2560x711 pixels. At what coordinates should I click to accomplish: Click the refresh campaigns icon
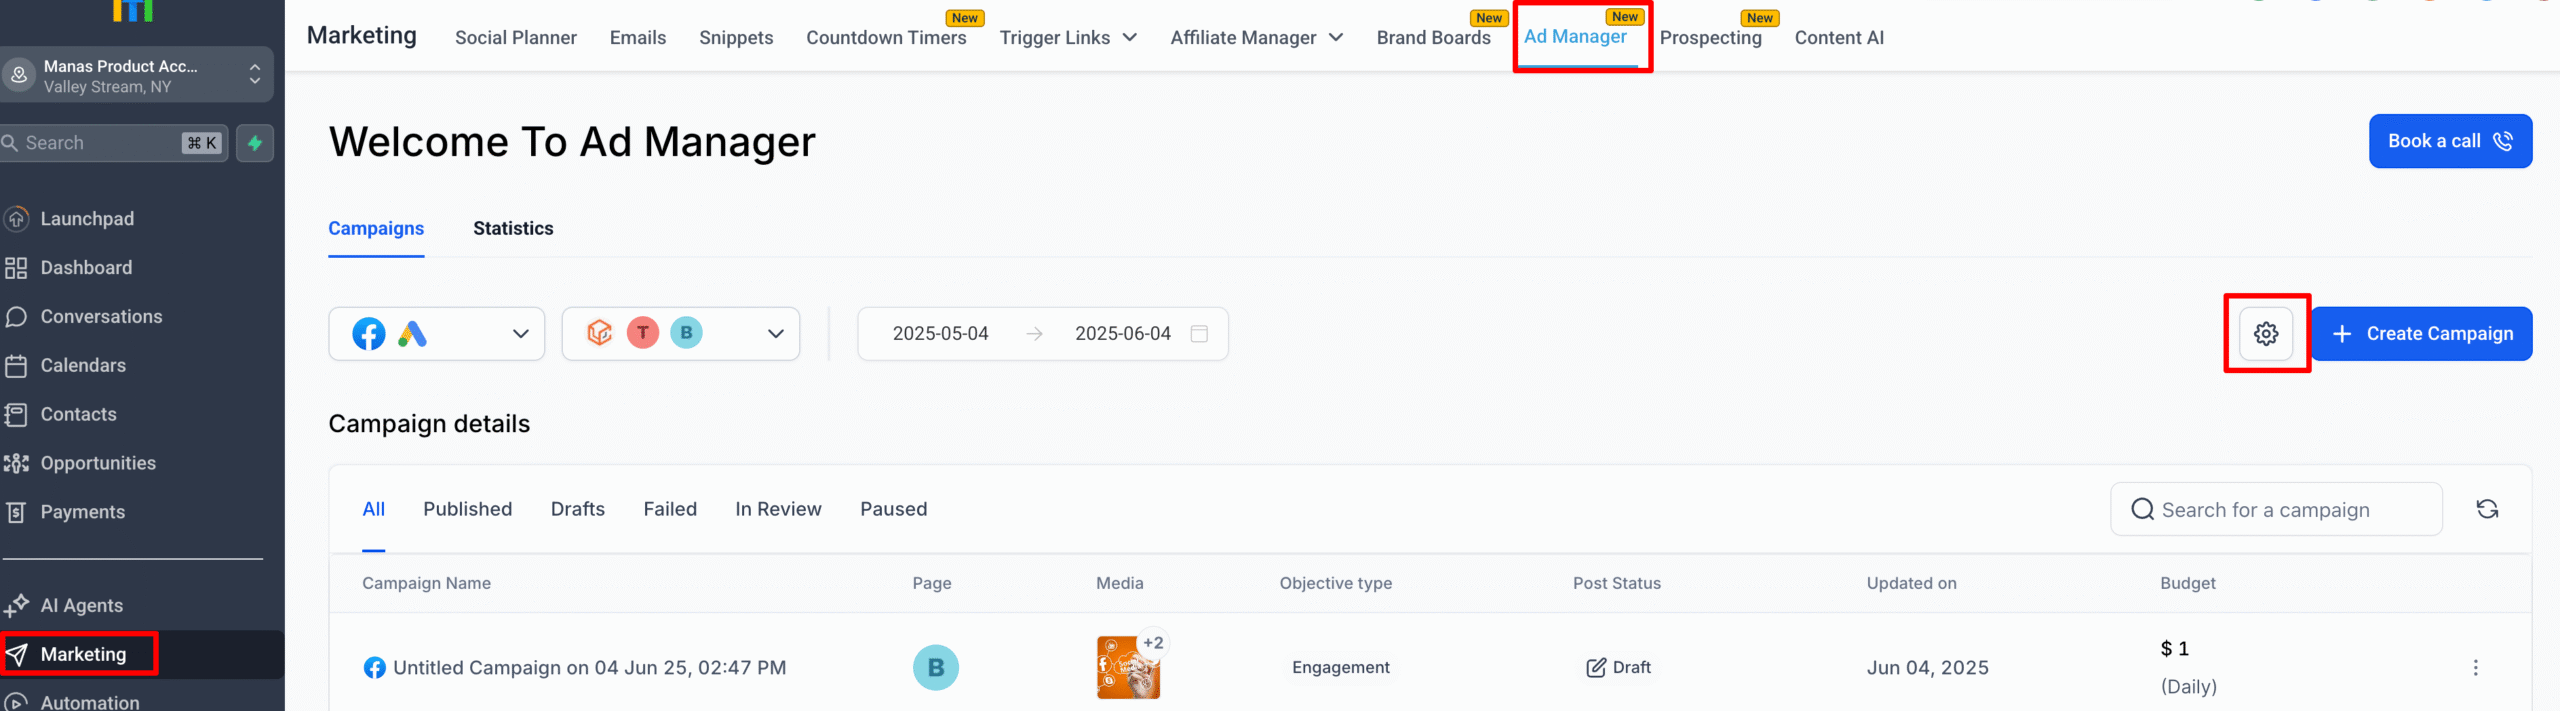pos(2487,510)
